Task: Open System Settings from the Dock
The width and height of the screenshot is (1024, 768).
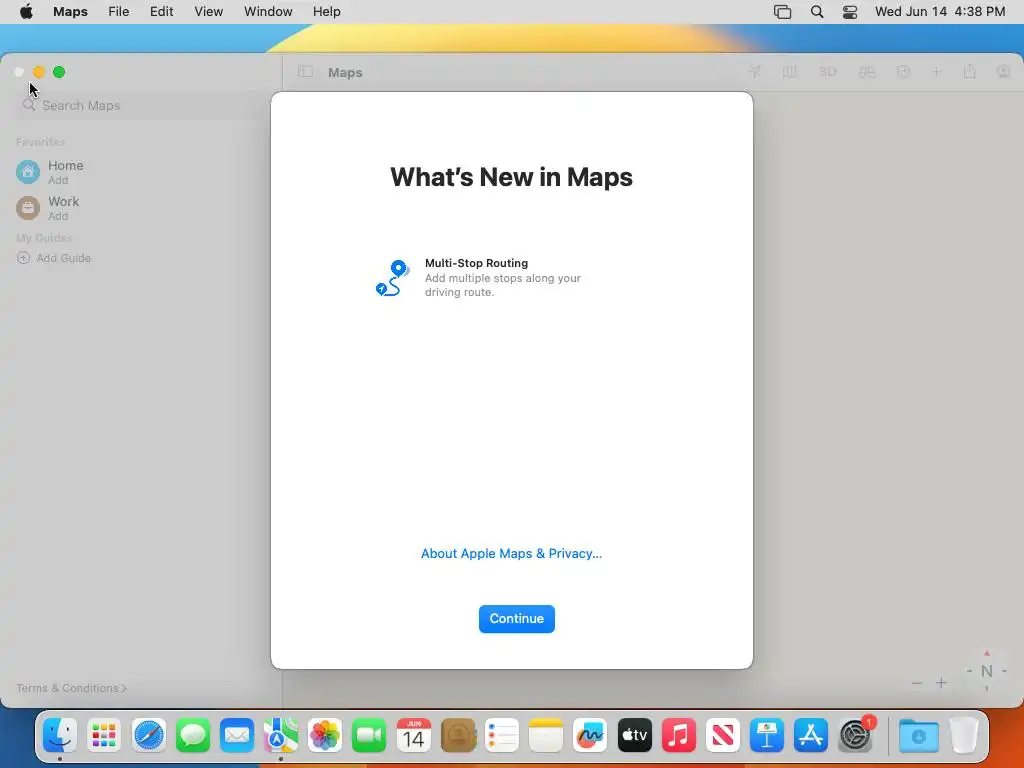Action: tap(856, 736)
